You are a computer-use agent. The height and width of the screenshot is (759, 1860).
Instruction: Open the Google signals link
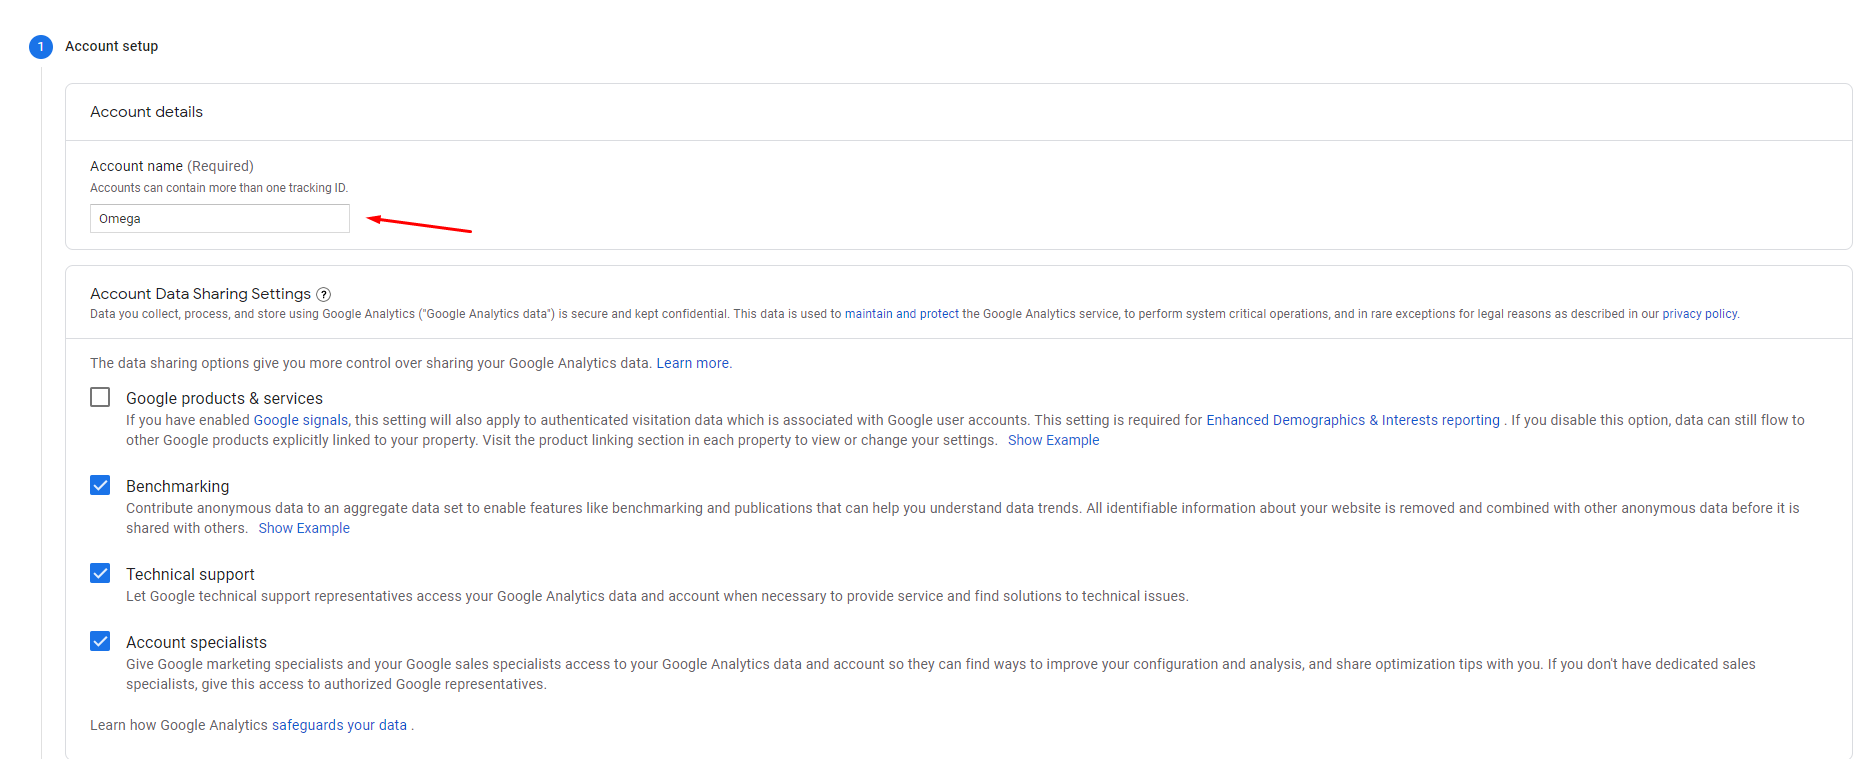301,420
